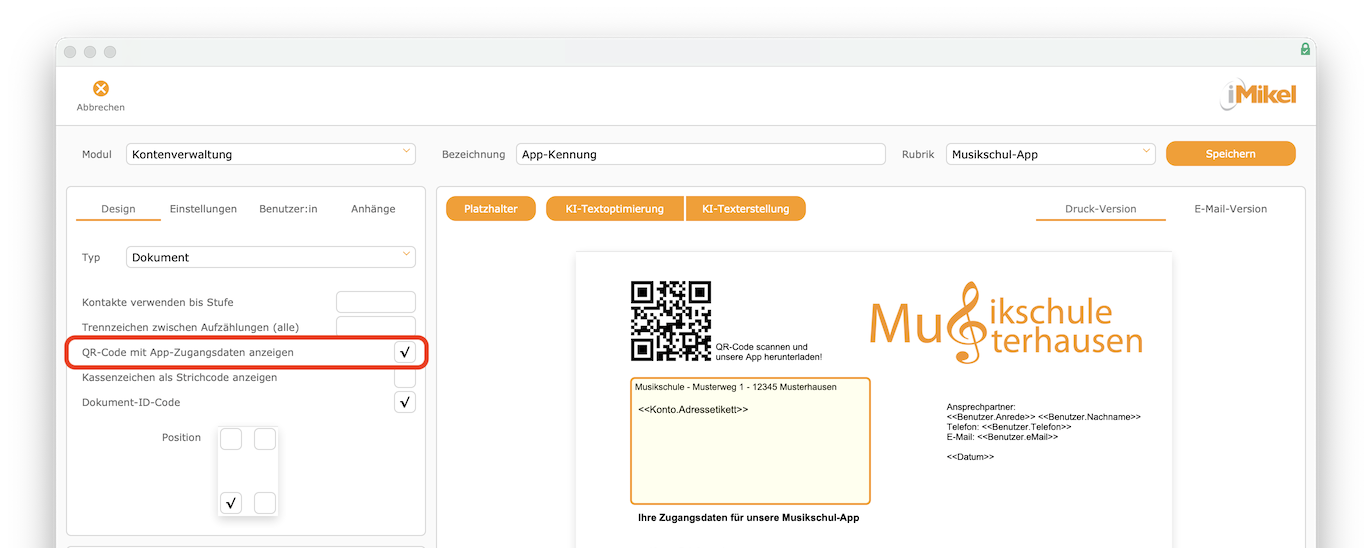Viewport: 1372px width, 548px height.
Task: Click the QR-Code scannen caption text
Action: pos(769,351)
